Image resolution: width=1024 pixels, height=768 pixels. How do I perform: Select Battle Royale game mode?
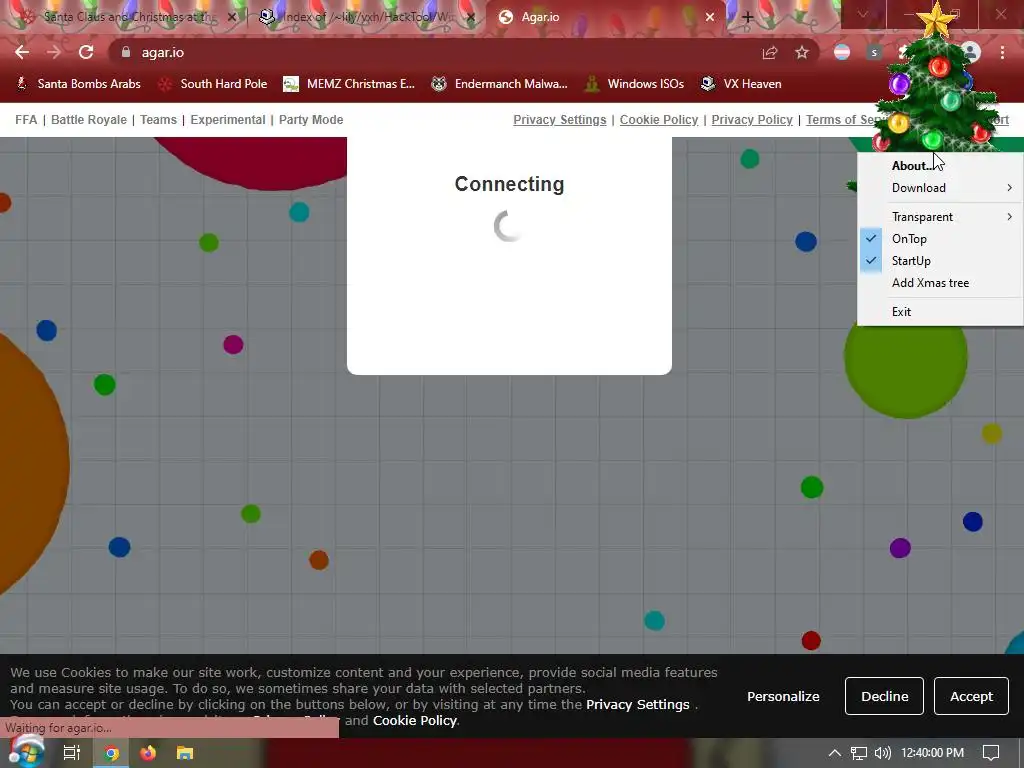(x=89, y=120)
